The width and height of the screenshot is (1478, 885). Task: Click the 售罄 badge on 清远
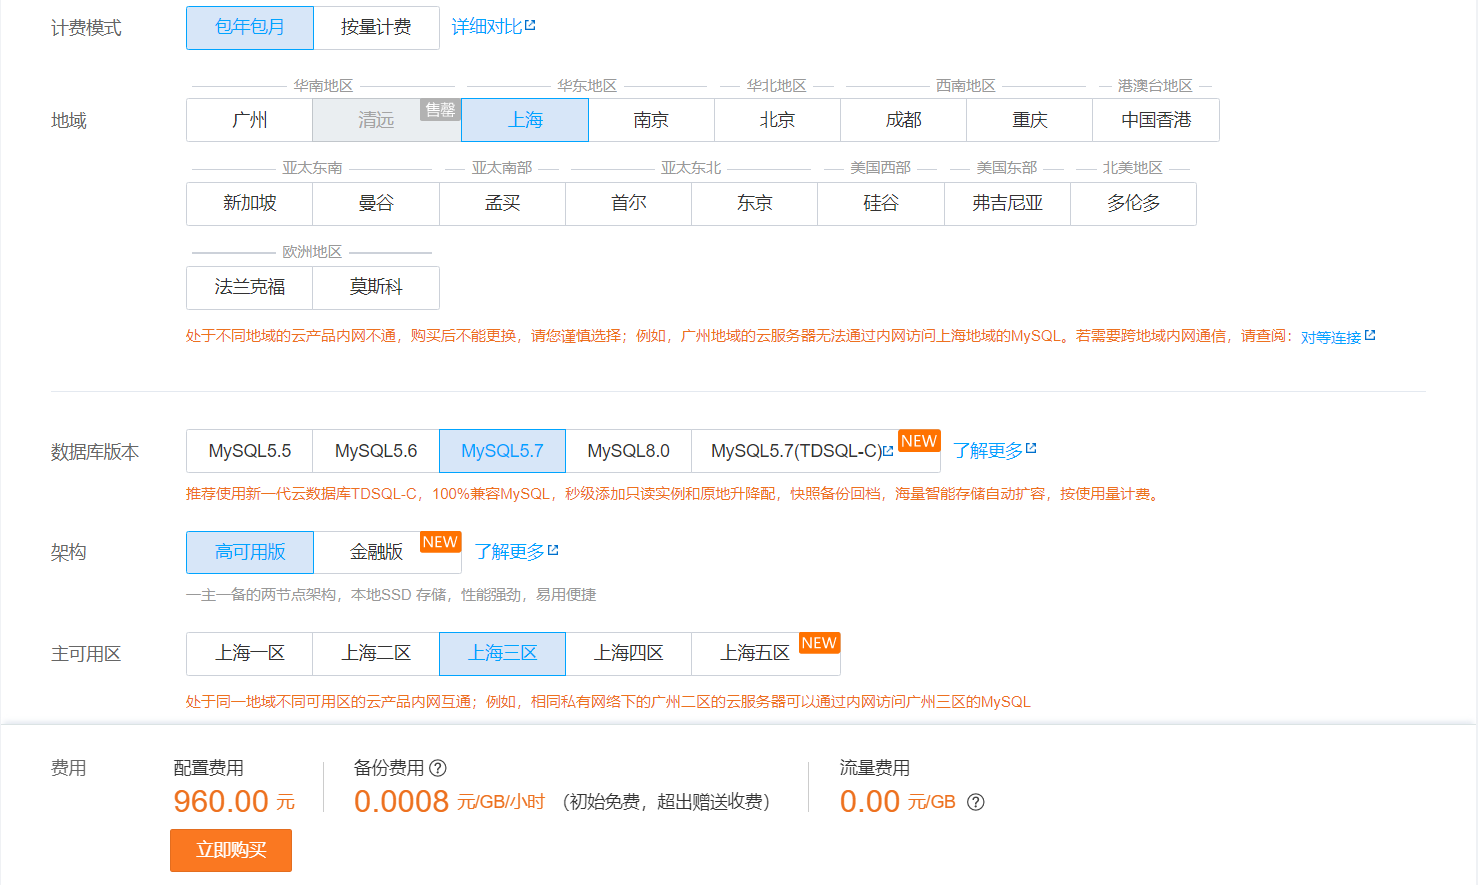[x=440, y=110]
